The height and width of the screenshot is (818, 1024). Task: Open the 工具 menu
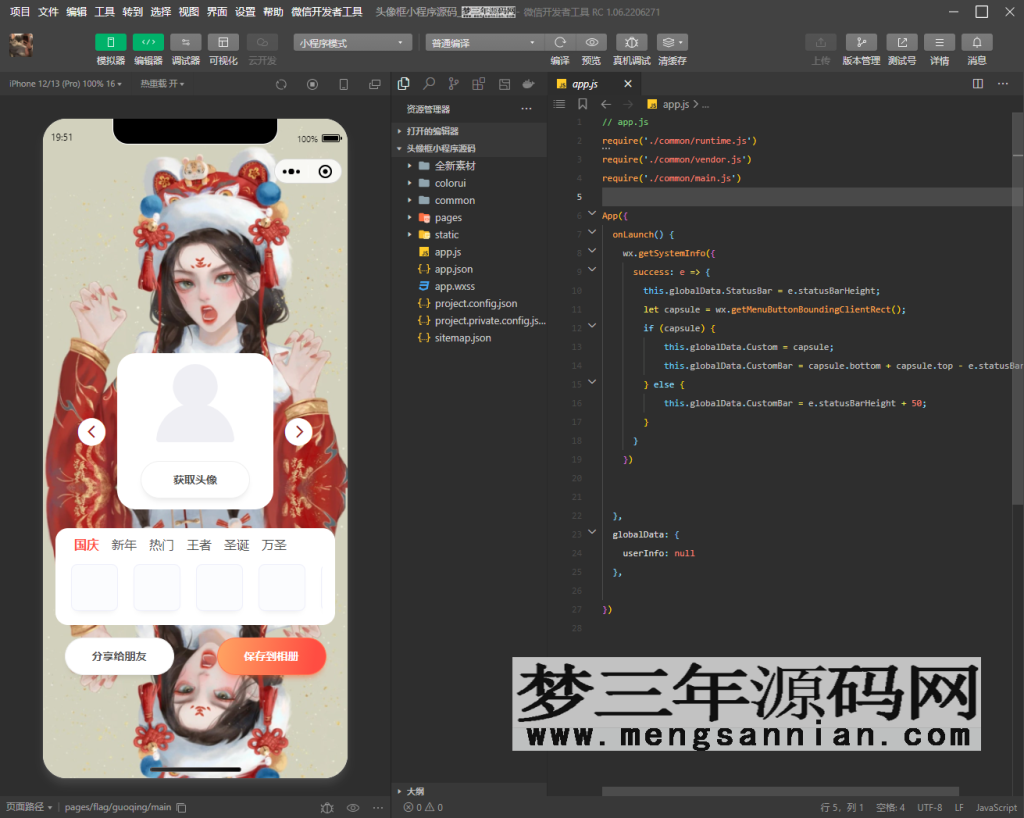pyautogui.click(x=104, y=11)
